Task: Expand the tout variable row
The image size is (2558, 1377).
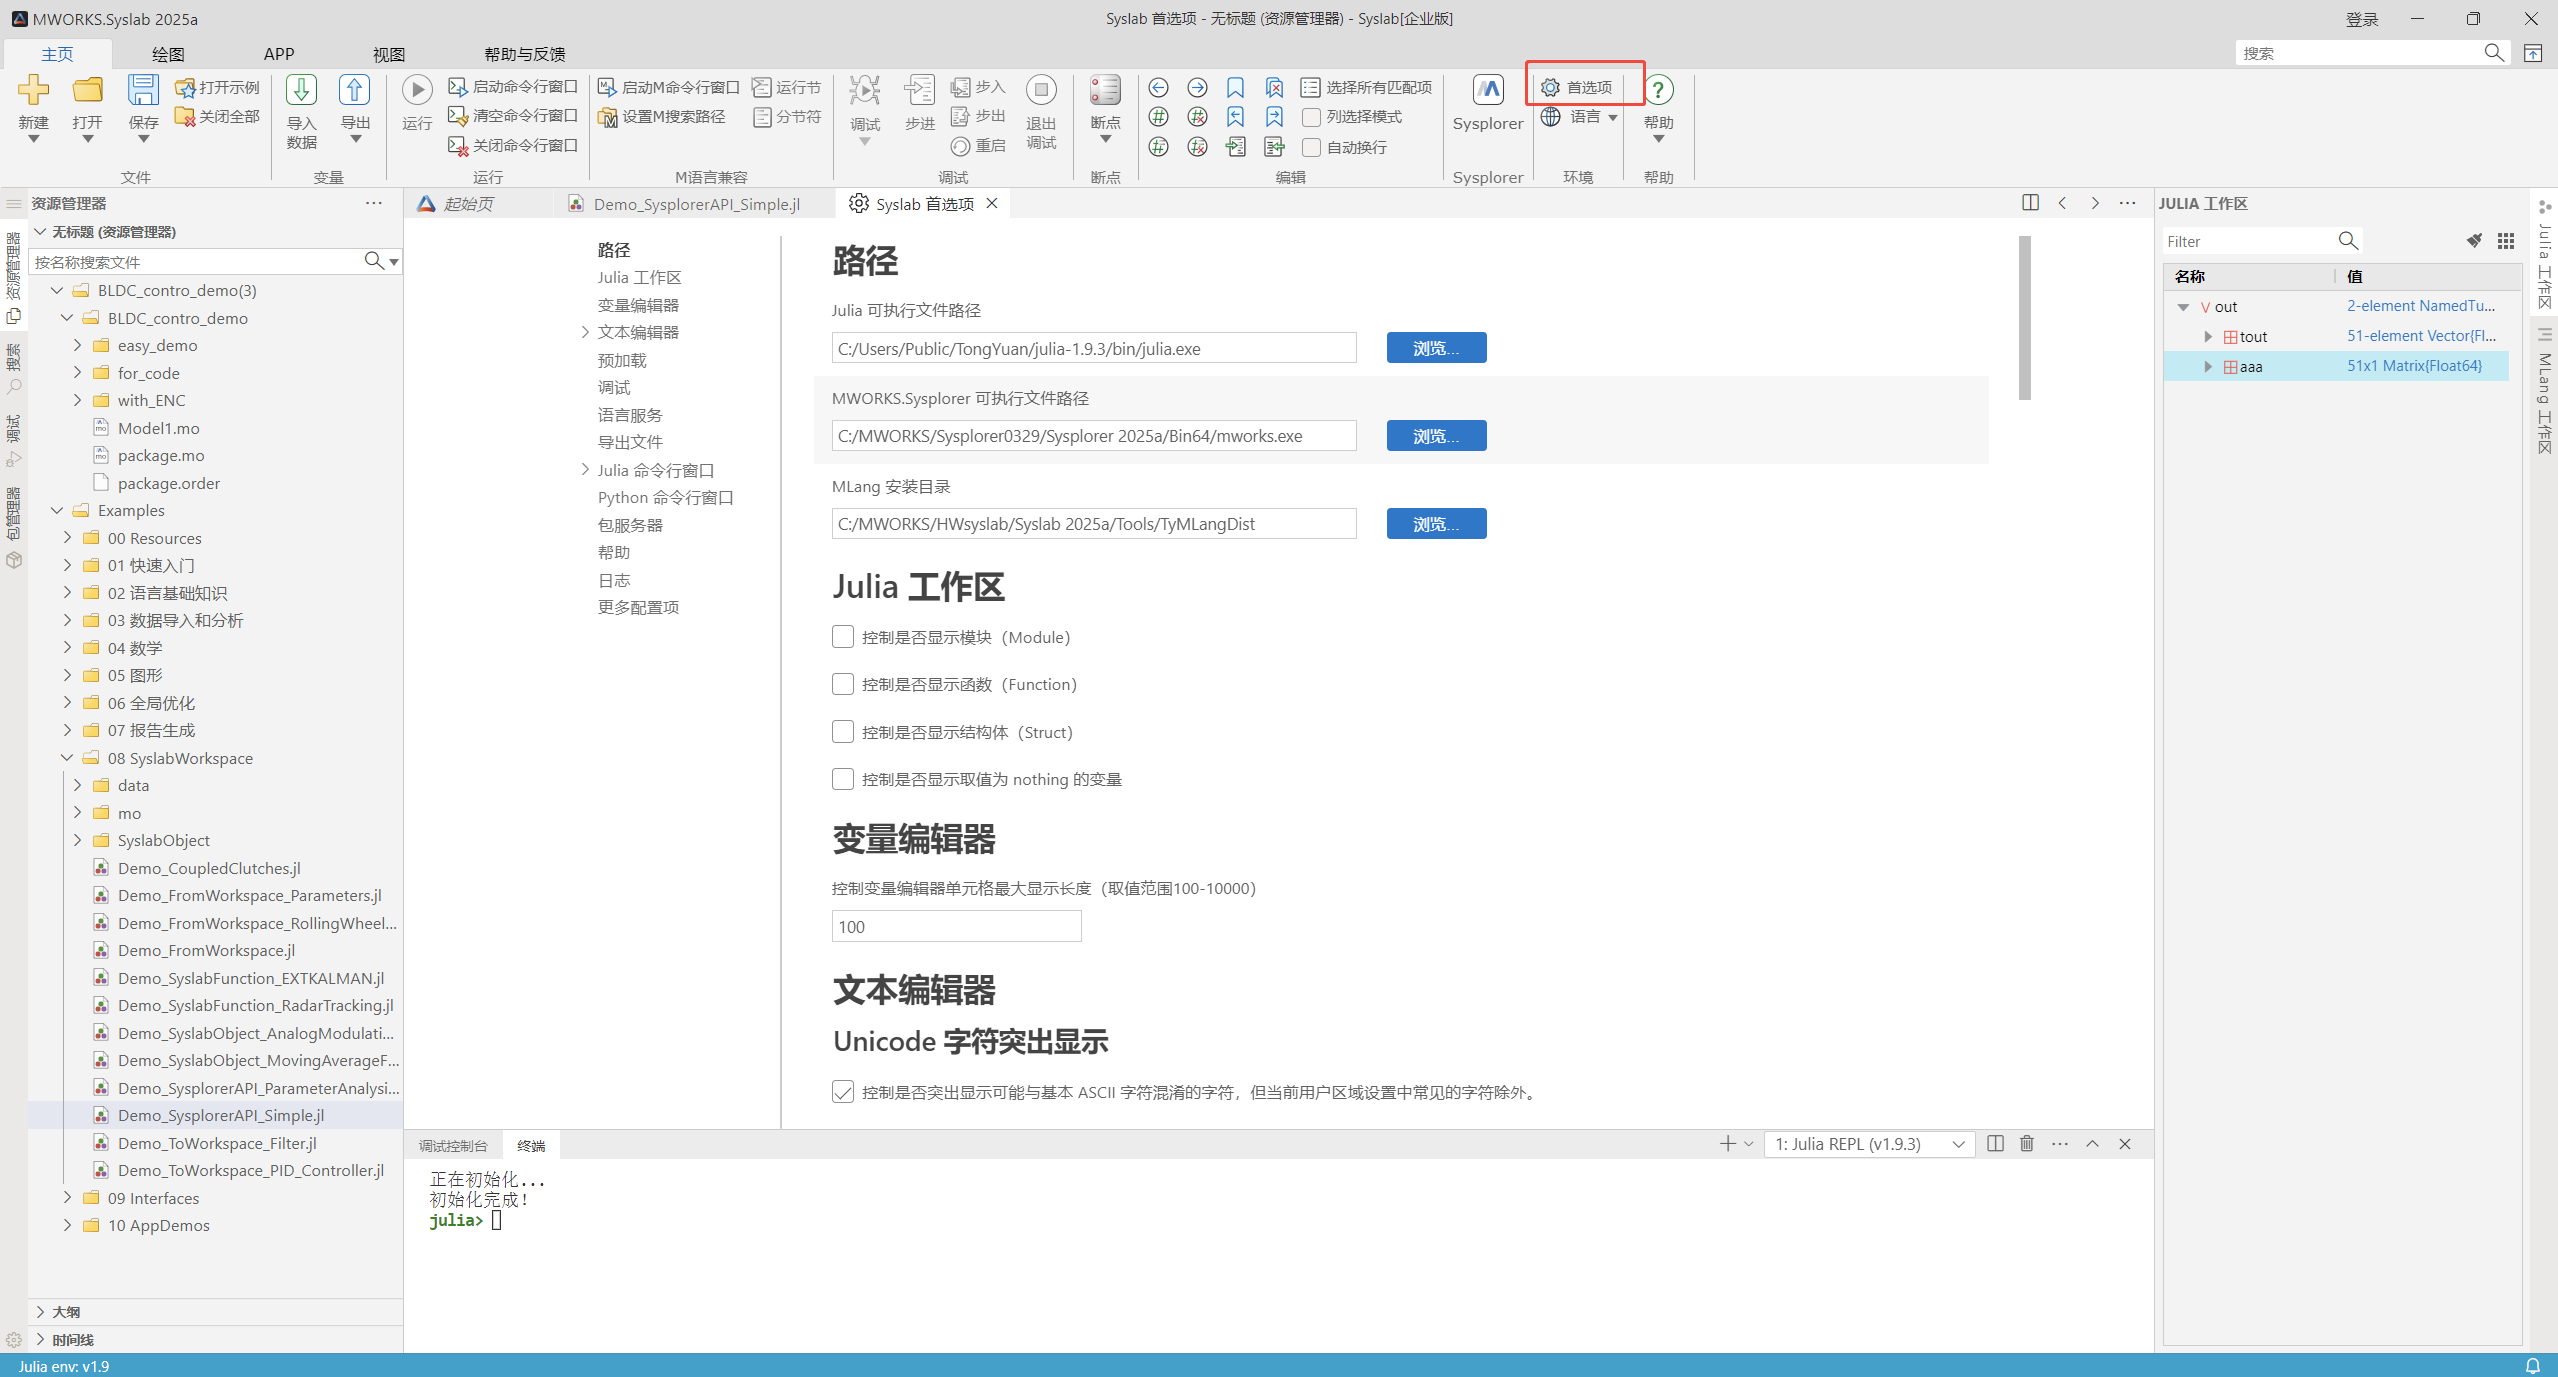Action: [2208, 337]
